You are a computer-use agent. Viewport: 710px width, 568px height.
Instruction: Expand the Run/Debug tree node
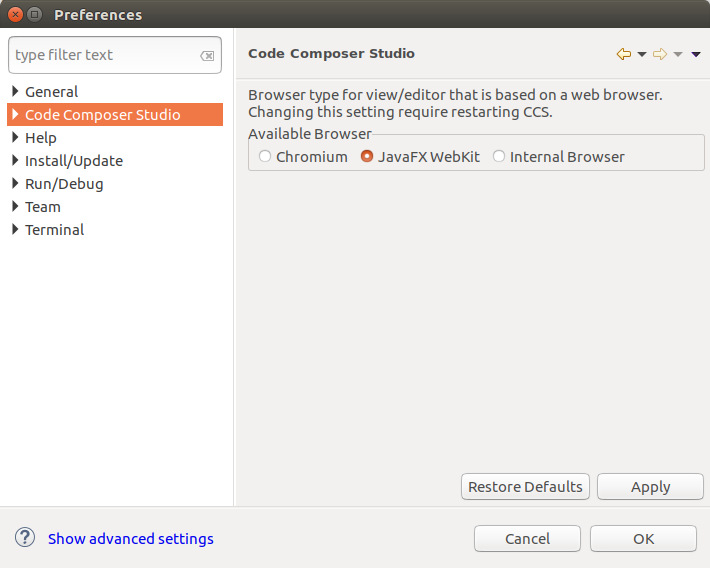click(x=15, y=184)
